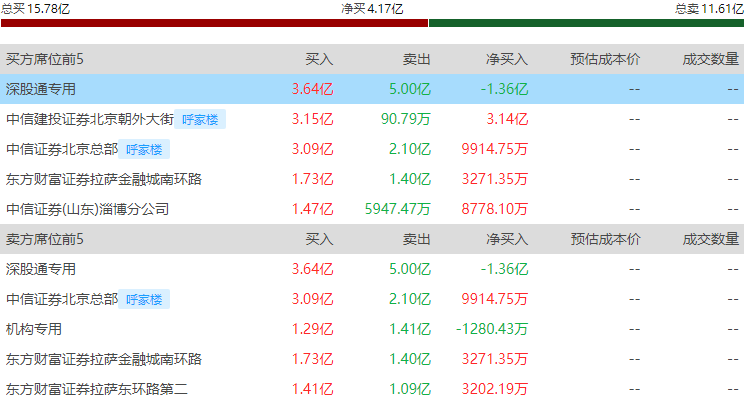Open buyer-side 东方财富证券拉萨金融城南环路 seat
This screenshot has width=744, height=395.
(104, 179)
